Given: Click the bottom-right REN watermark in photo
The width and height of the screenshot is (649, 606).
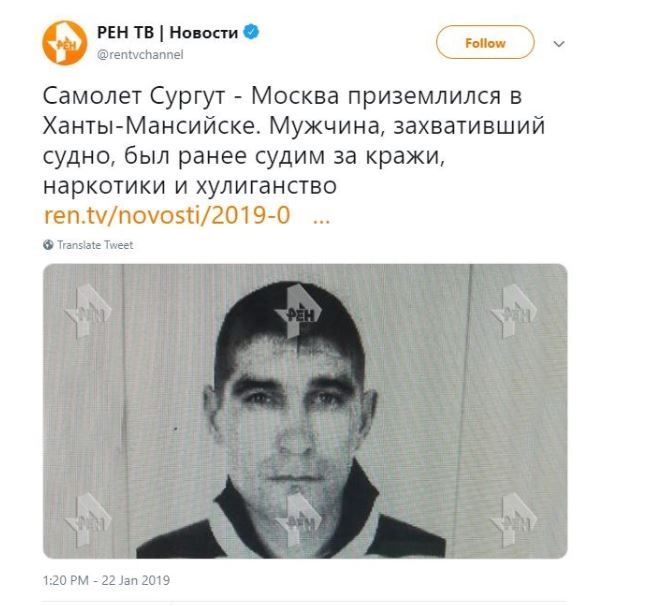Looking at the screenshot, I should click(x=513, y=519).
